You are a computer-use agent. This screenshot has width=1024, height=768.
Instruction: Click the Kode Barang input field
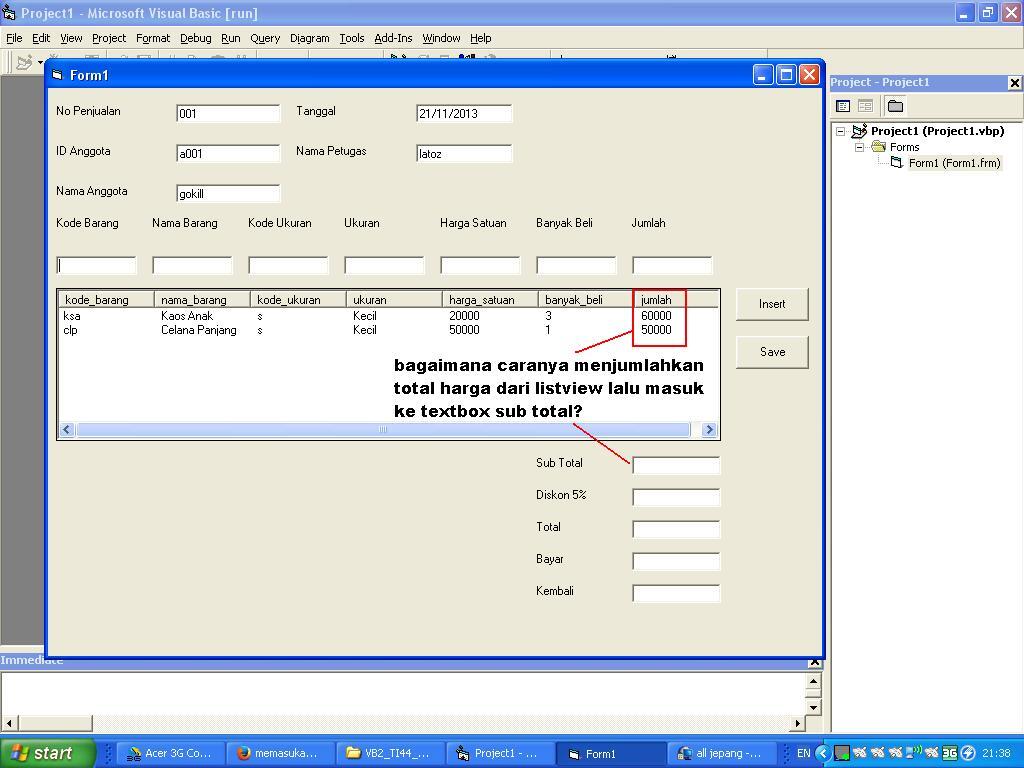click(x=97, y=265)
